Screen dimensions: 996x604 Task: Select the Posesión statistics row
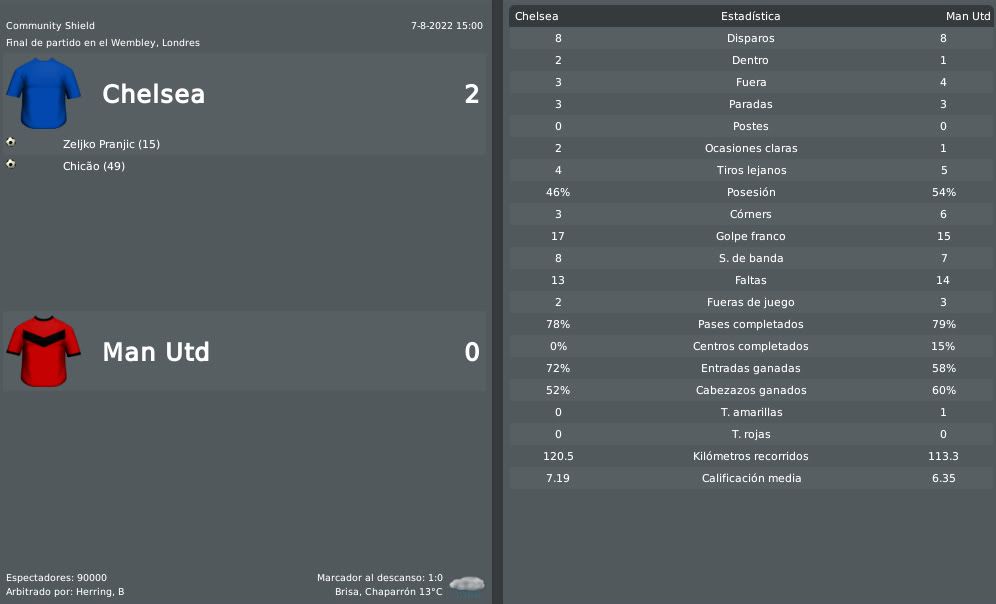[751, 192]
